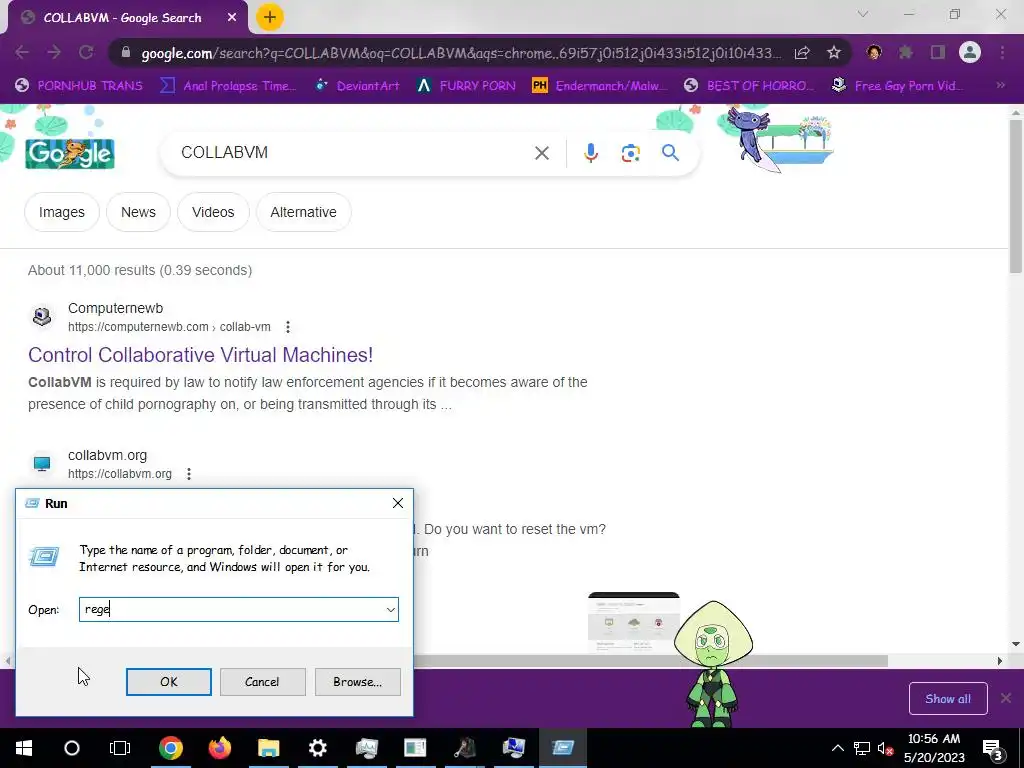1024x768 pixels.
Task: Submit search with magnifier icon
Action: pos(670,153)
